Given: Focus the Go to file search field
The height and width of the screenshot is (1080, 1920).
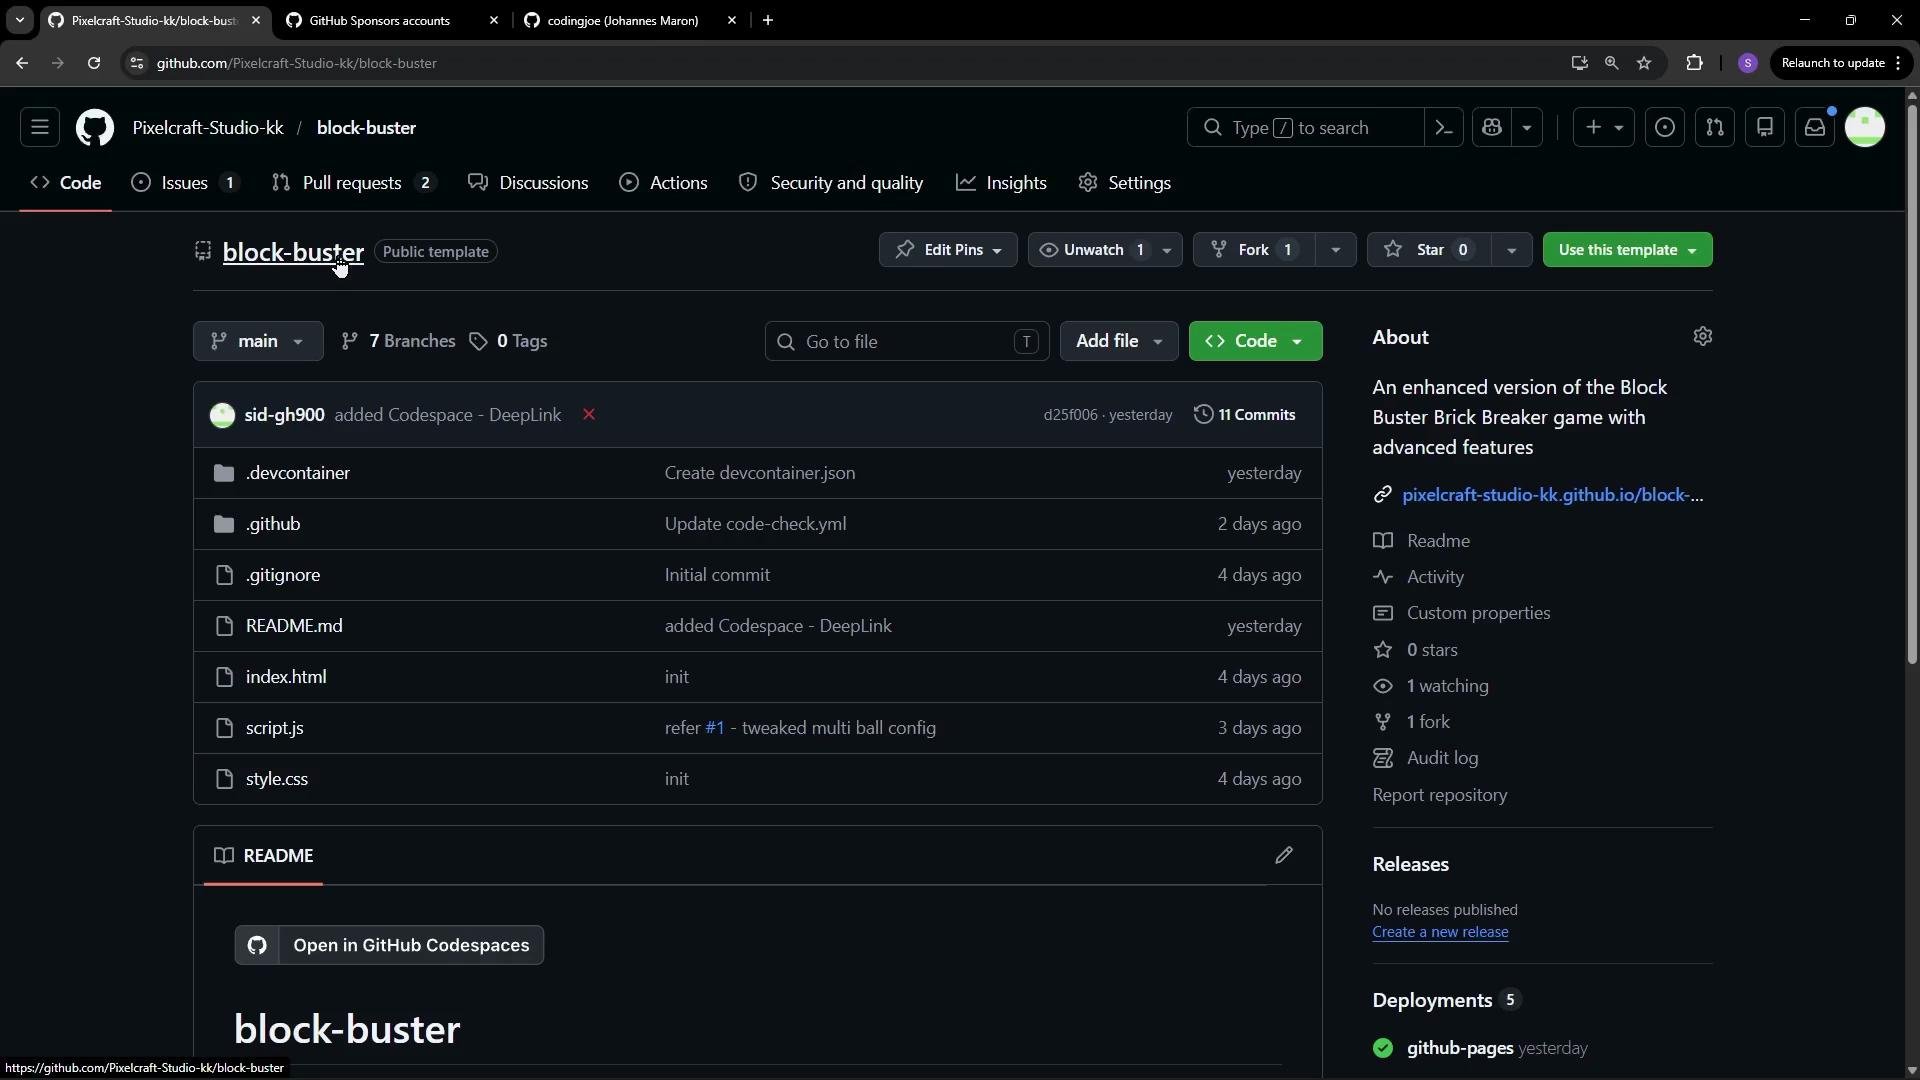Looking at the screenshot, I should point(907,341).
